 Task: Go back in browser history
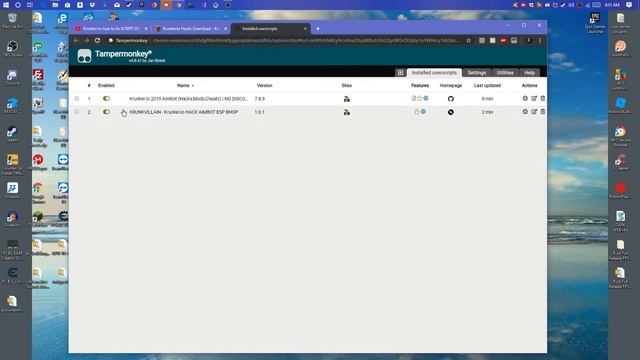point(76,40)
